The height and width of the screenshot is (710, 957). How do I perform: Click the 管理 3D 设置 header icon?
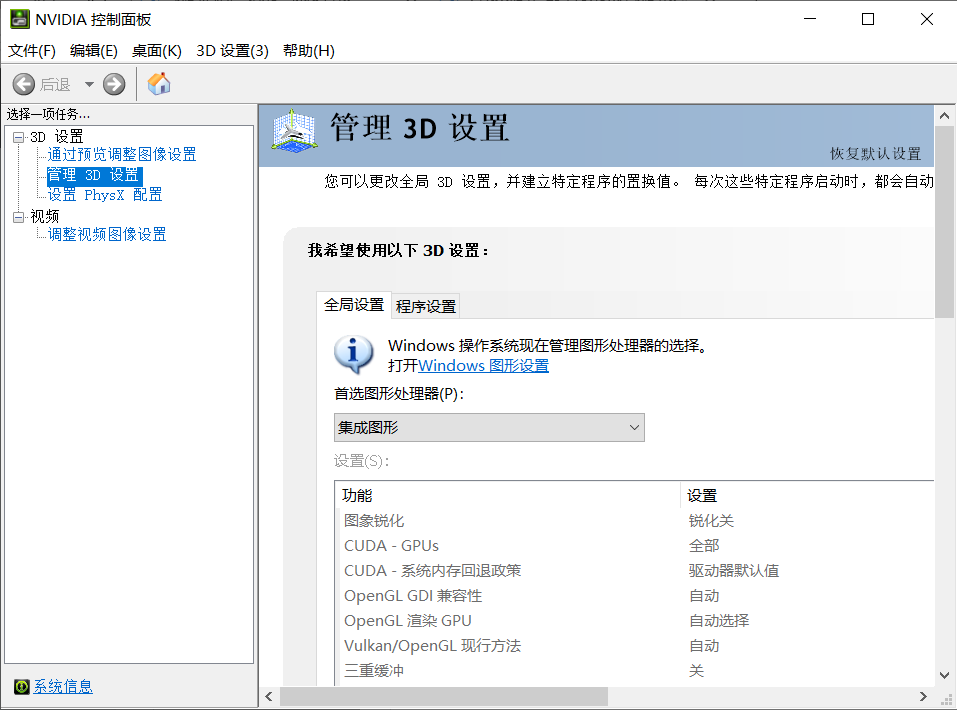coord(295,130)
